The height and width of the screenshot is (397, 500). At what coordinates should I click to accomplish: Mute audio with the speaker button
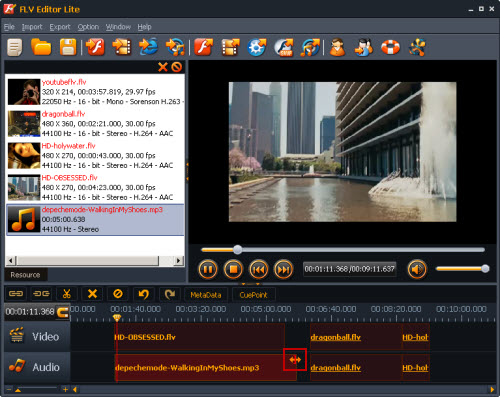pyautogui.click(x=417, y=269)
